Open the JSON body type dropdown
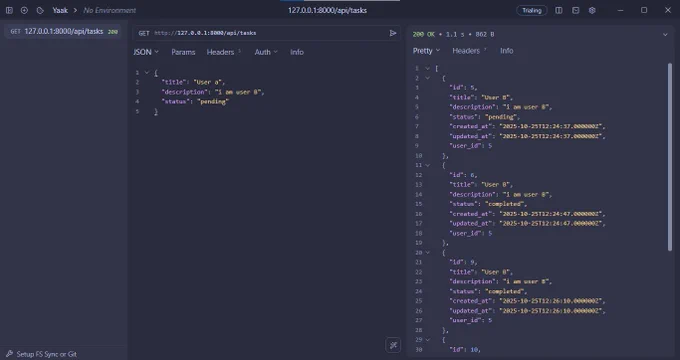 point(146,52)
